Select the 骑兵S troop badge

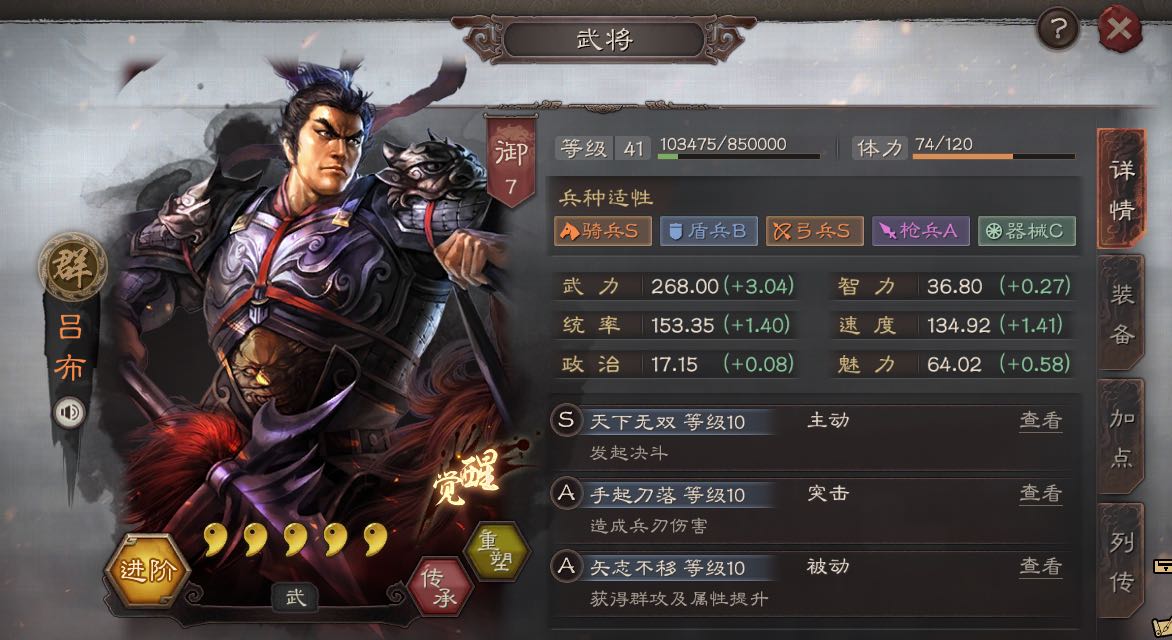[602, 231]
